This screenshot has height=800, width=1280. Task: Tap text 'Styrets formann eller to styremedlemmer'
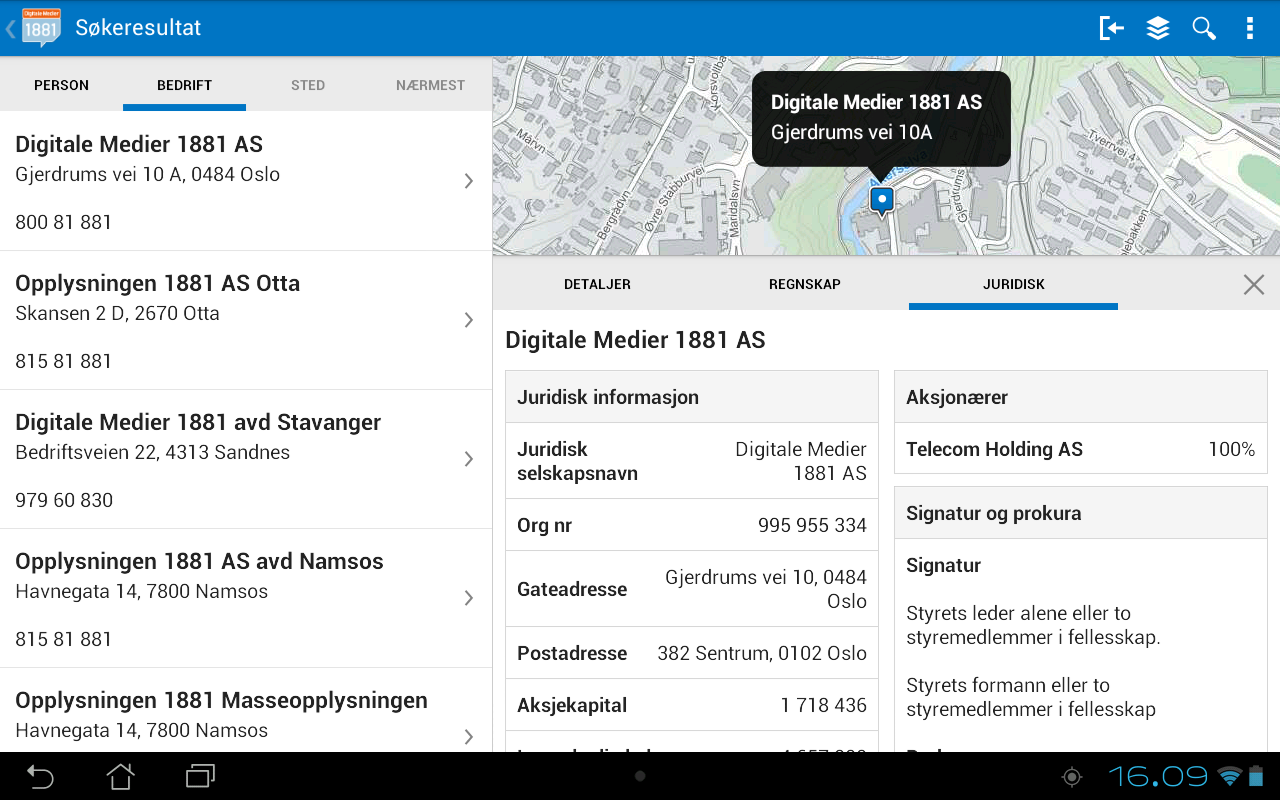[1031, 697]
